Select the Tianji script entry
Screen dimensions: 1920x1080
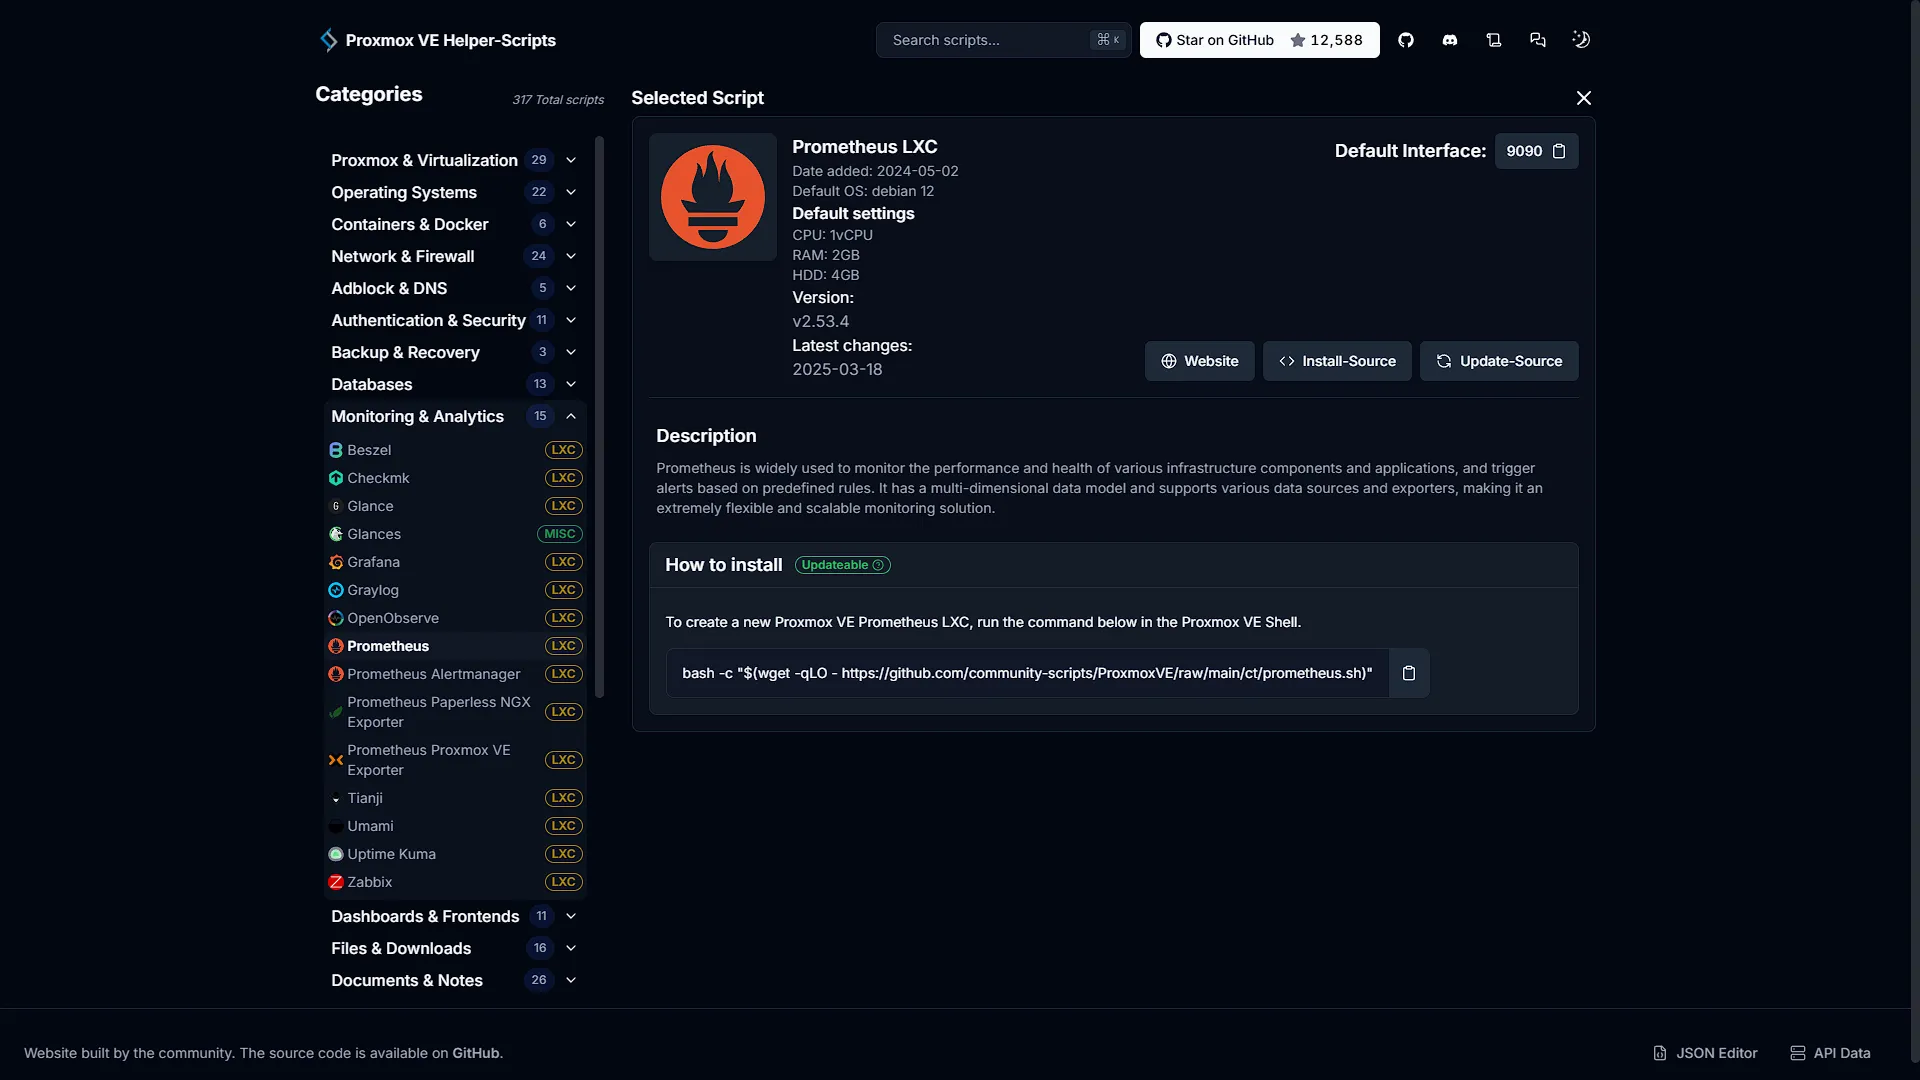tap(455, 798)
